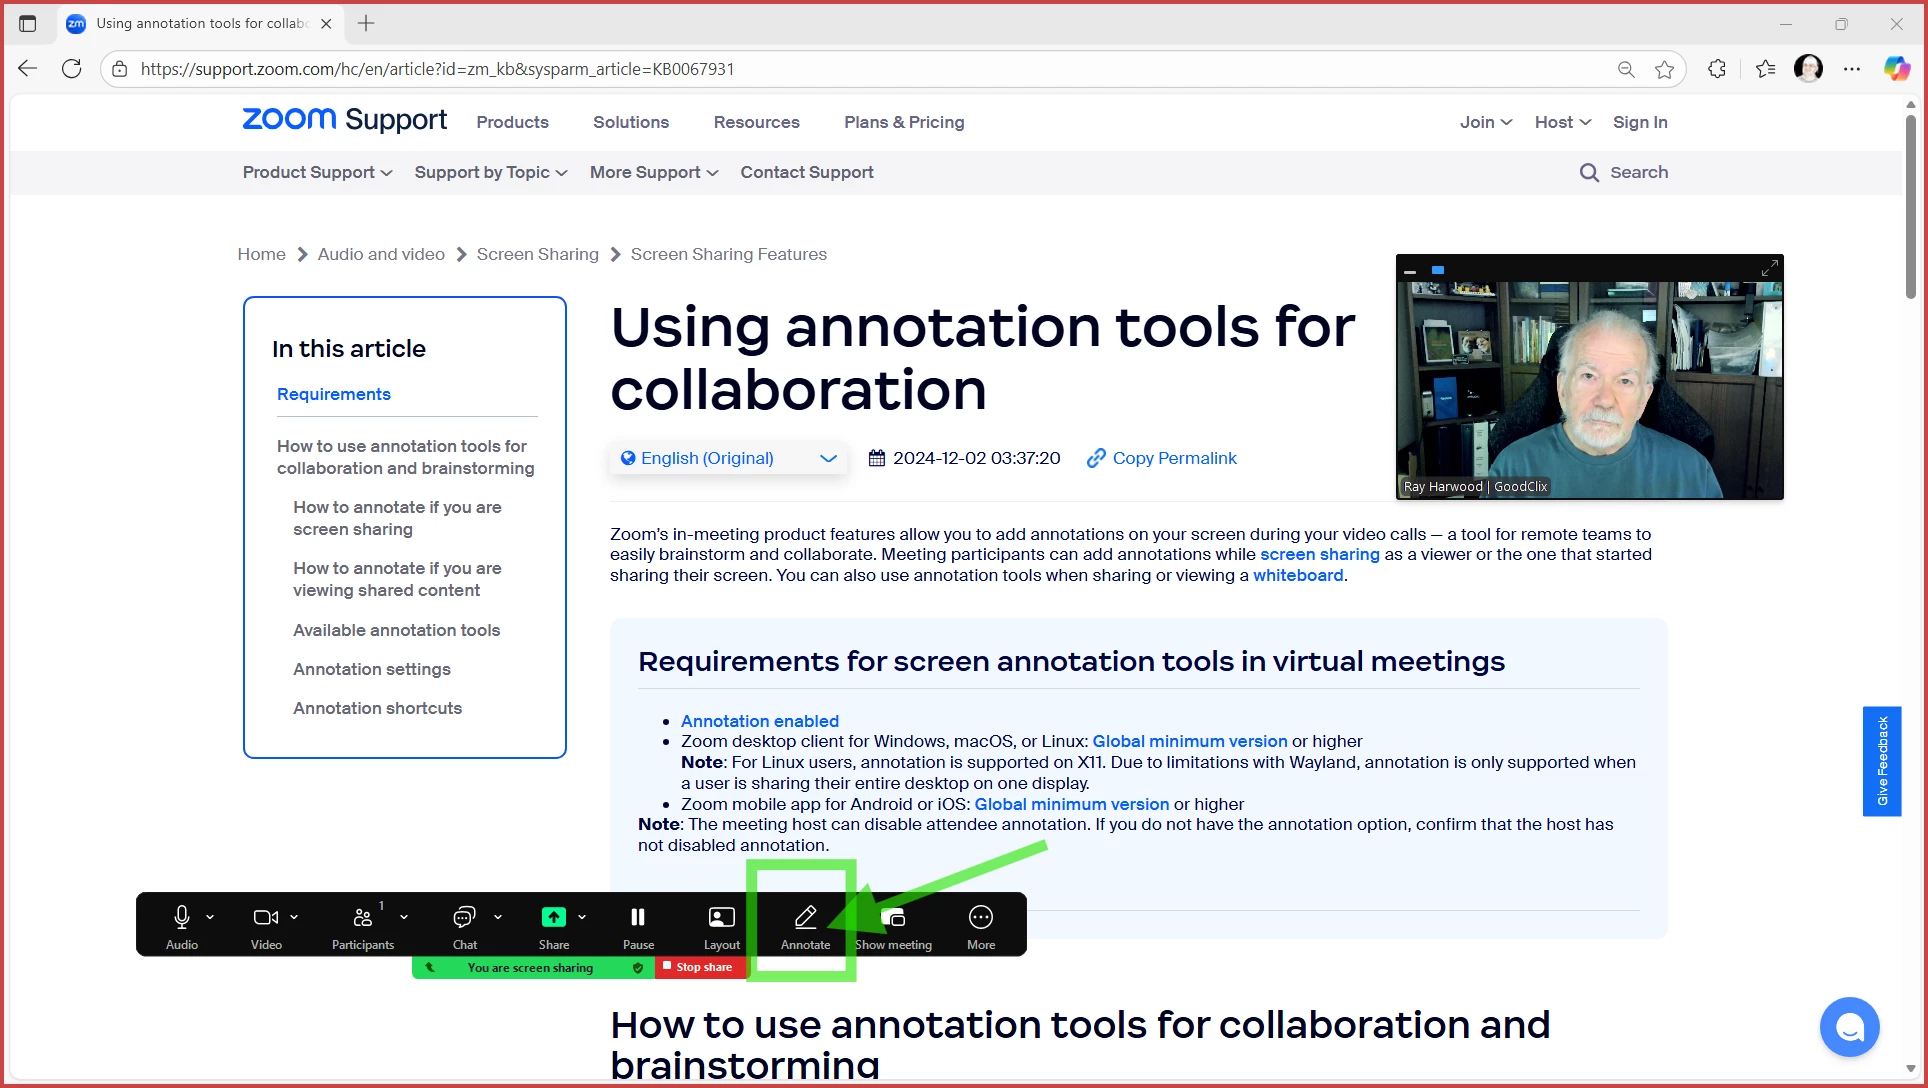This screenshot has height=1088, width=1928.
Task: Open the blue chat bubble assistant
Action: [1849, 1027]
